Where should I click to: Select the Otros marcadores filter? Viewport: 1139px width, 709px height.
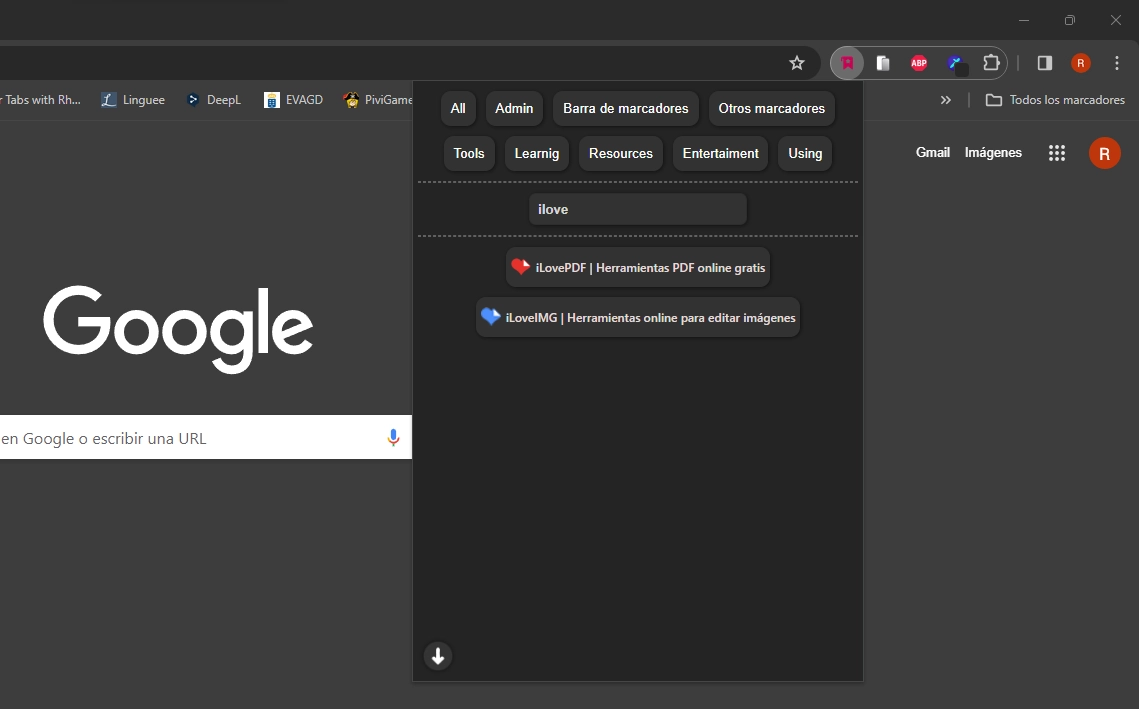point(771,108)
